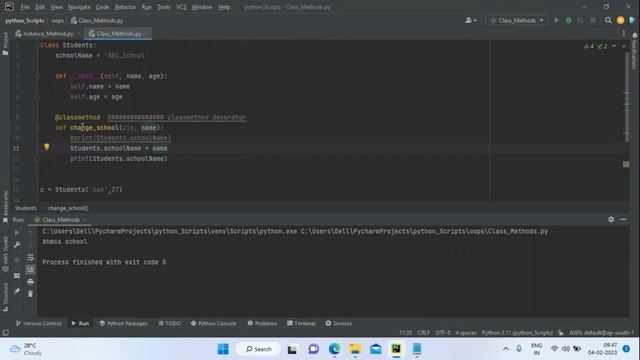
Task: Open AWS Toolkit sidebar button
Action: pyautogui.click(x=5, y=254)
